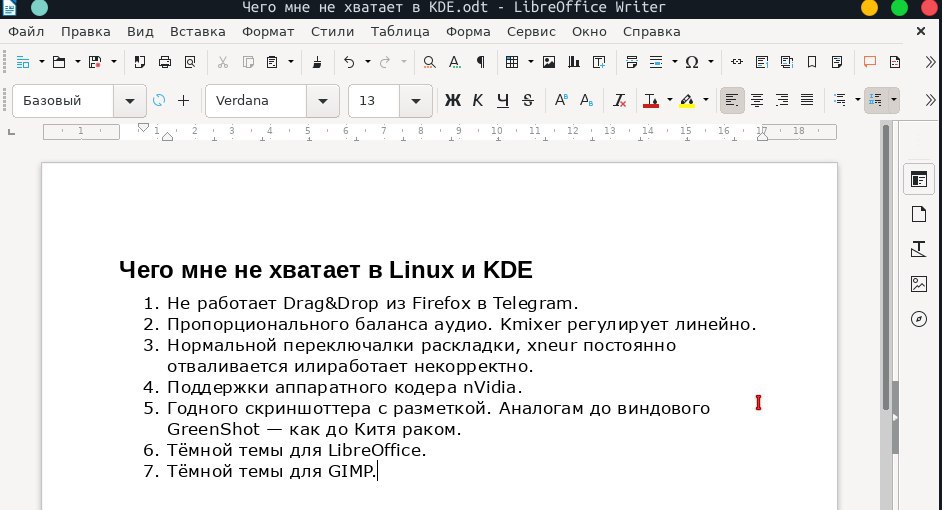
Task: Open Paste special dropdown arrow
Action: click(x=291, y=62)
